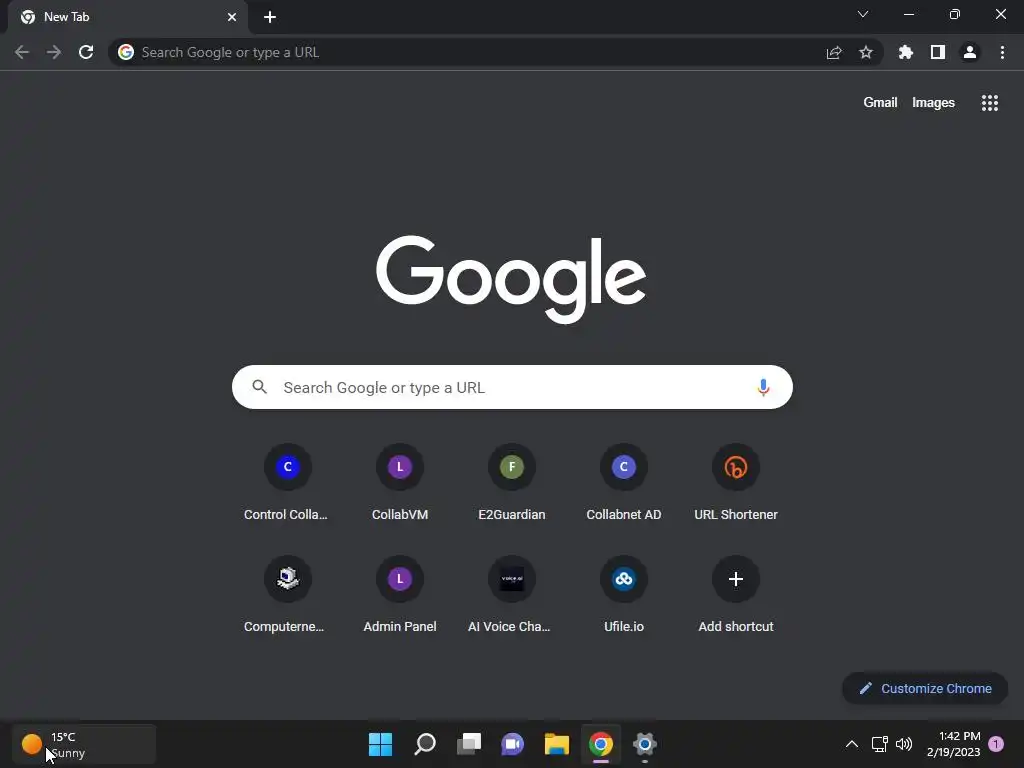
Task: Open the AI Voice Cha... shortcut
Action: pos(512,595)
